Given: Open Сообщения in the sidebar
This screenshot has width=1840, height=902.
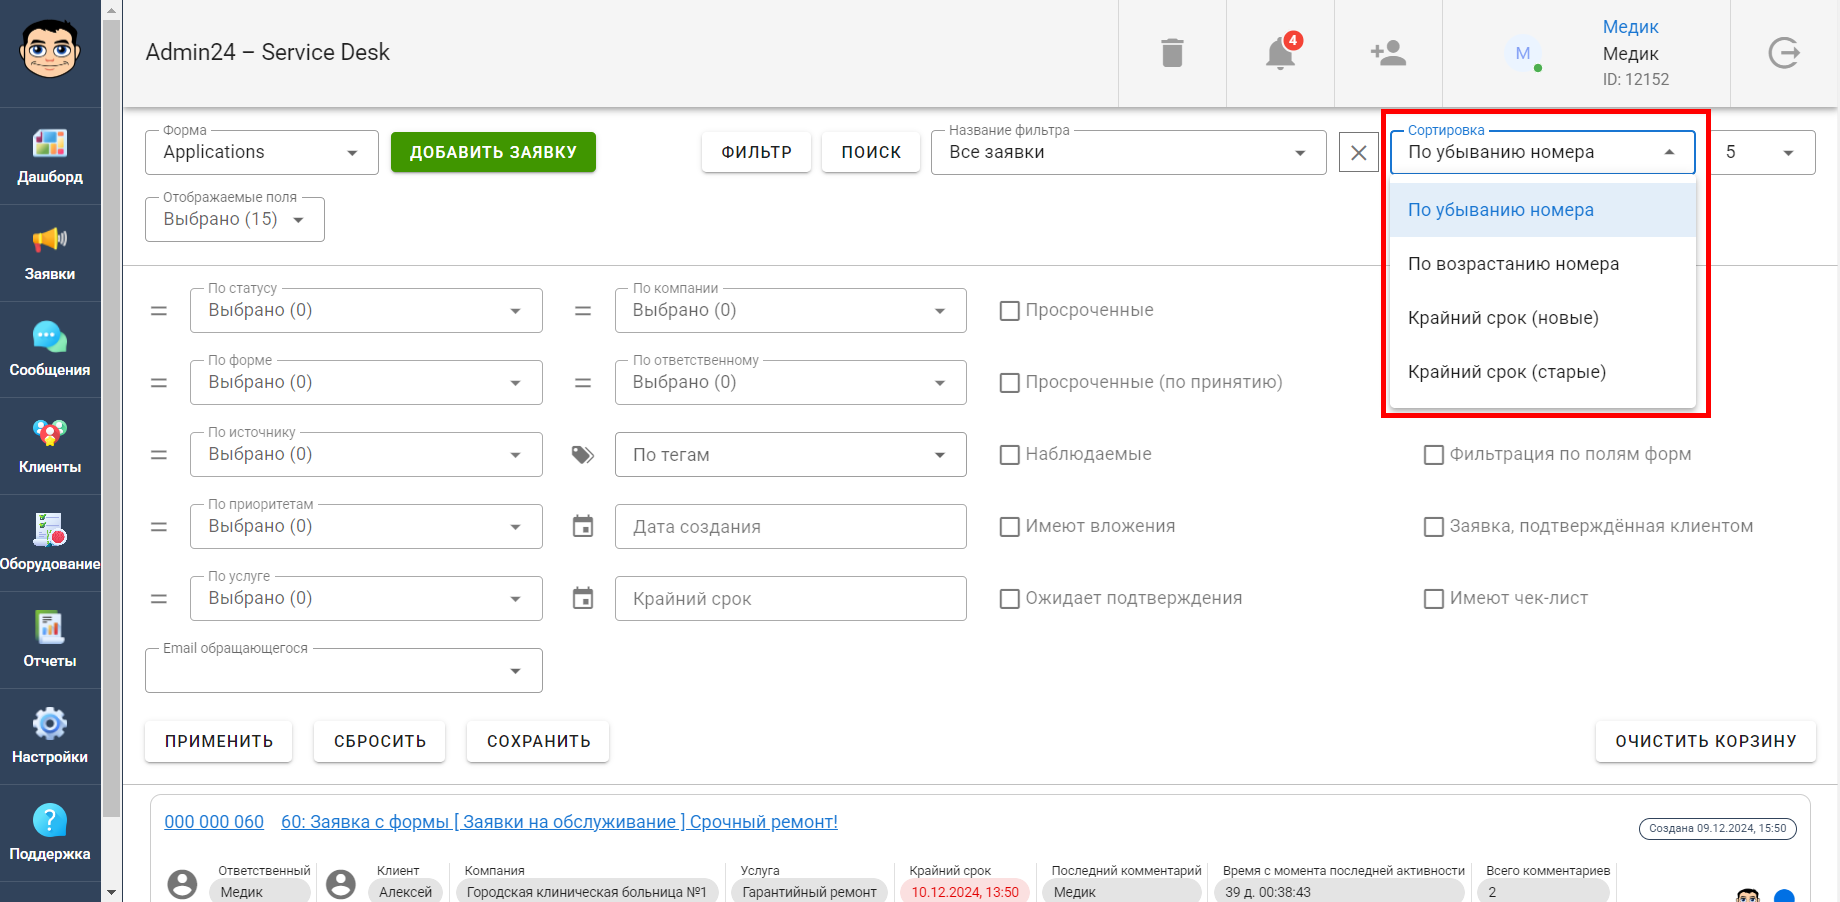Looking at the screenshot, I should pyautogui.click(x=50, y=350).
